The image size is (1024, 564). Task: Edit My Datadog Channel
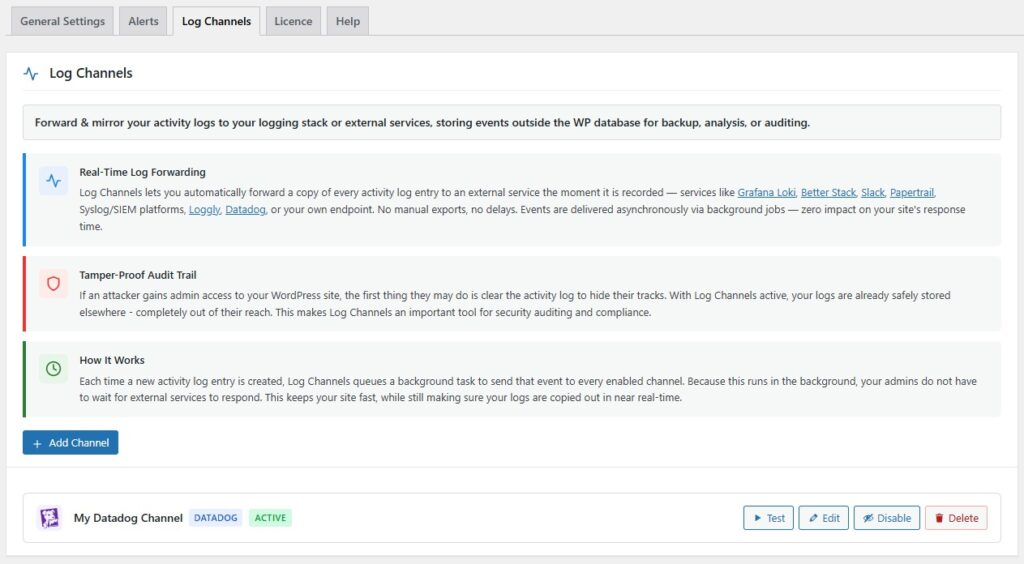point(824,518)
